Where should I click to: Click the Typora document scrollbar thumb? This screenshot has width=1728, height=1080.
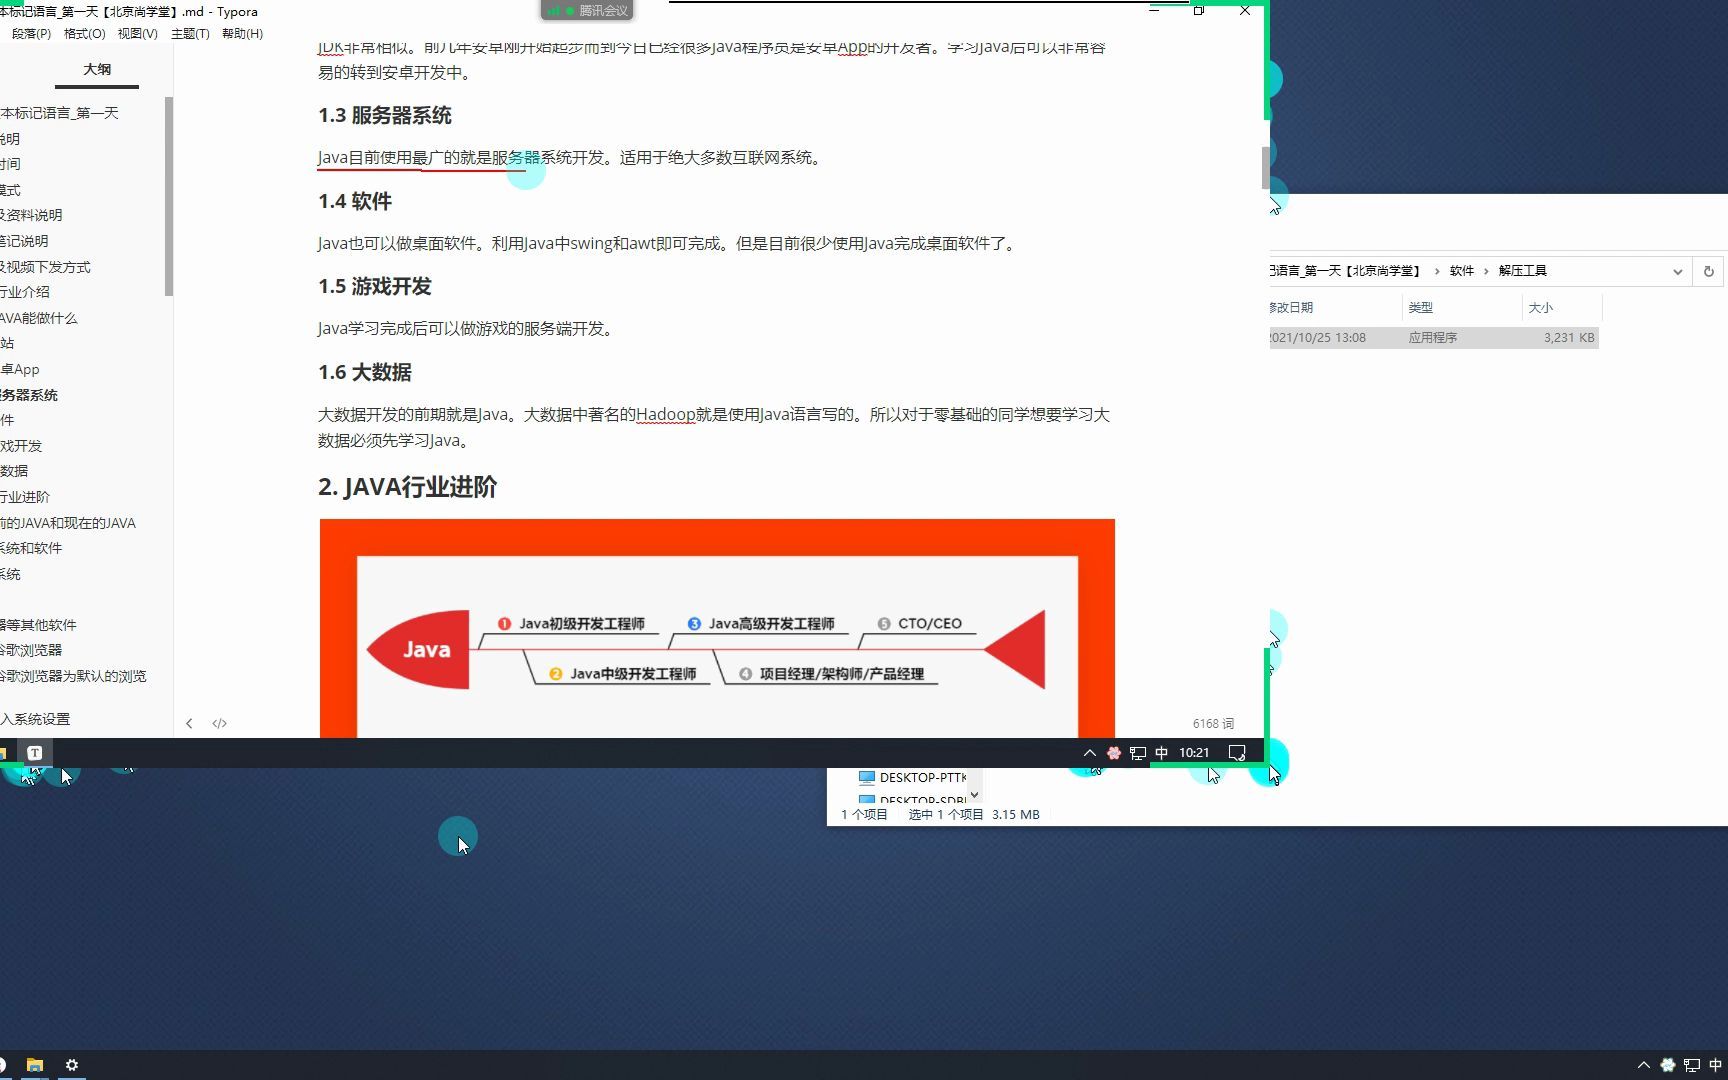[x=1265, y=167]
